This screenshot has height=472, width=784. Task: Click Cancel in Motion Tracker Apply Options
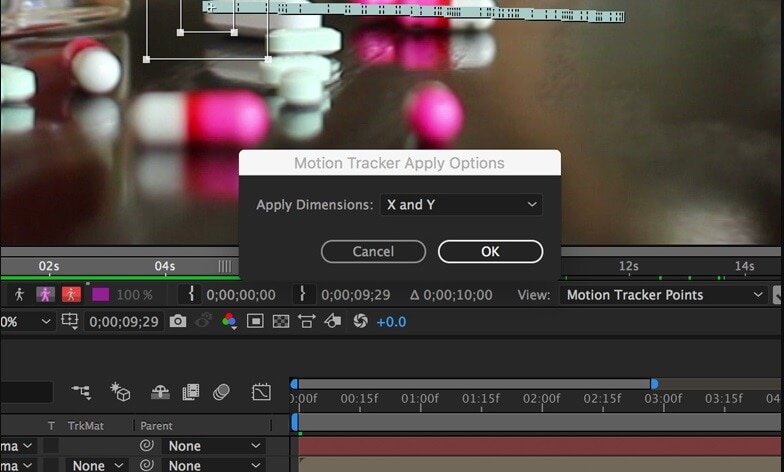click(374, 252)
